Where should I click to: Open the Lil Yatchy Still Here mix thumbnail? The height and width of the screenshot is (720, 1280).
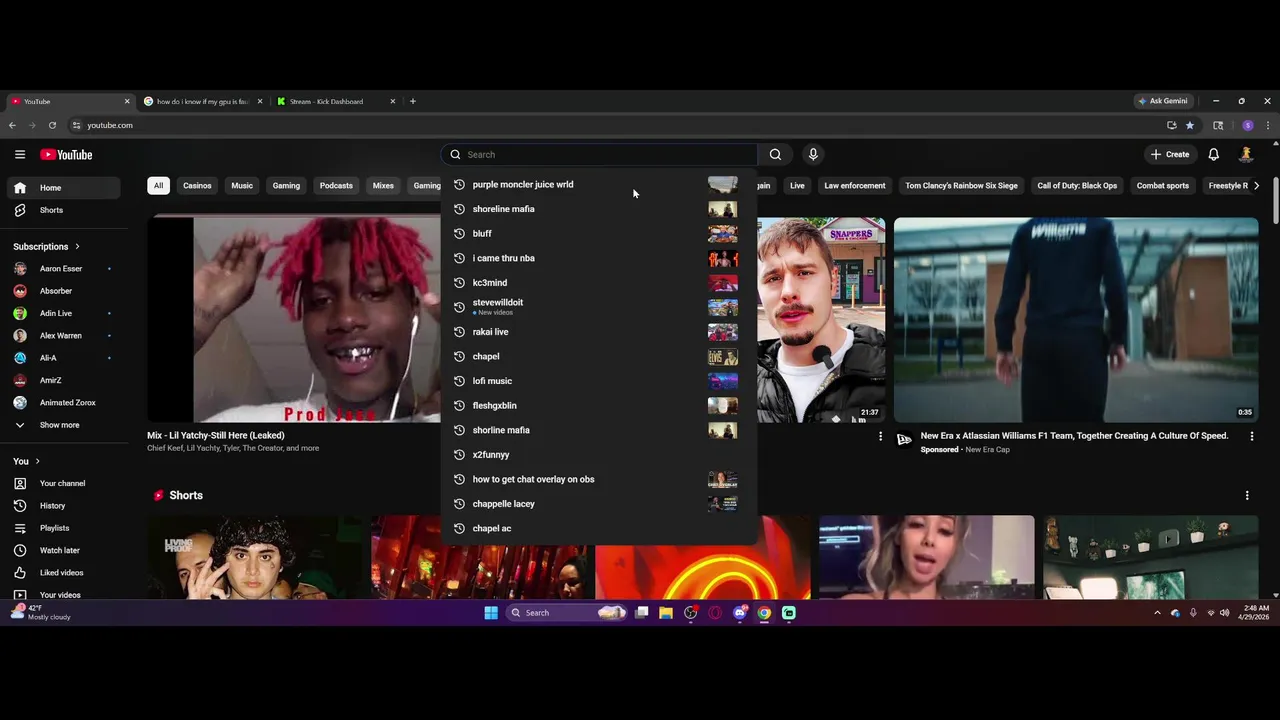294,319
